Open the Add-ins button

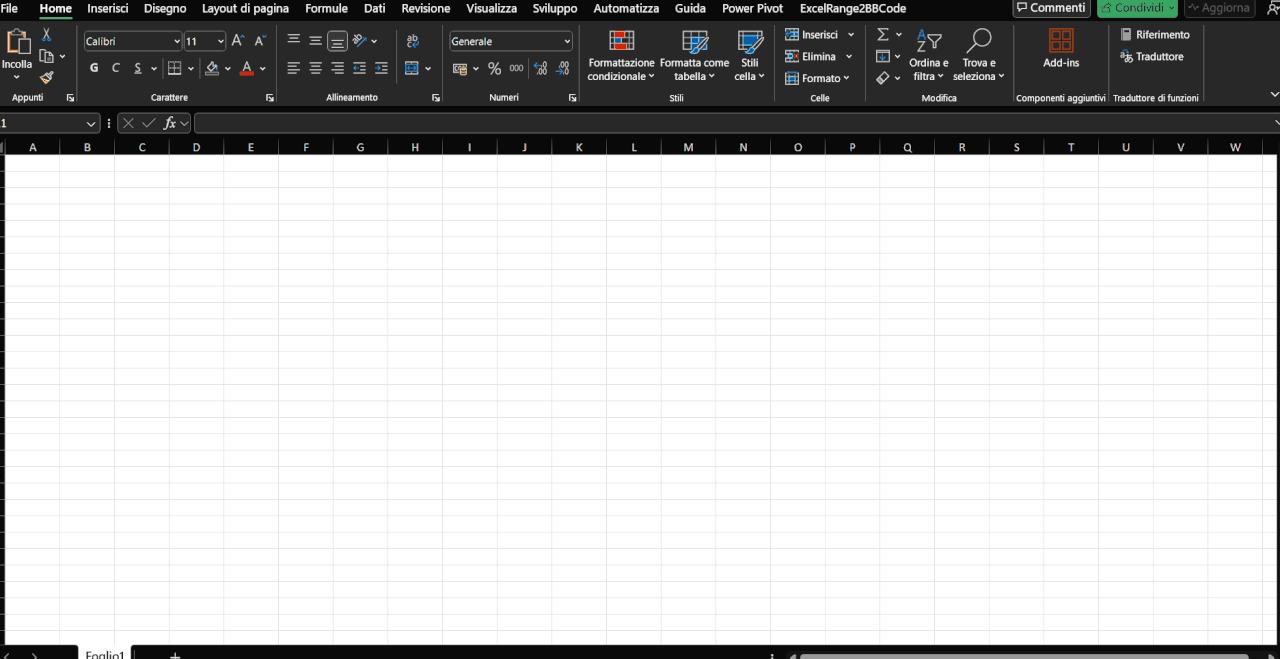point(1061,48)
